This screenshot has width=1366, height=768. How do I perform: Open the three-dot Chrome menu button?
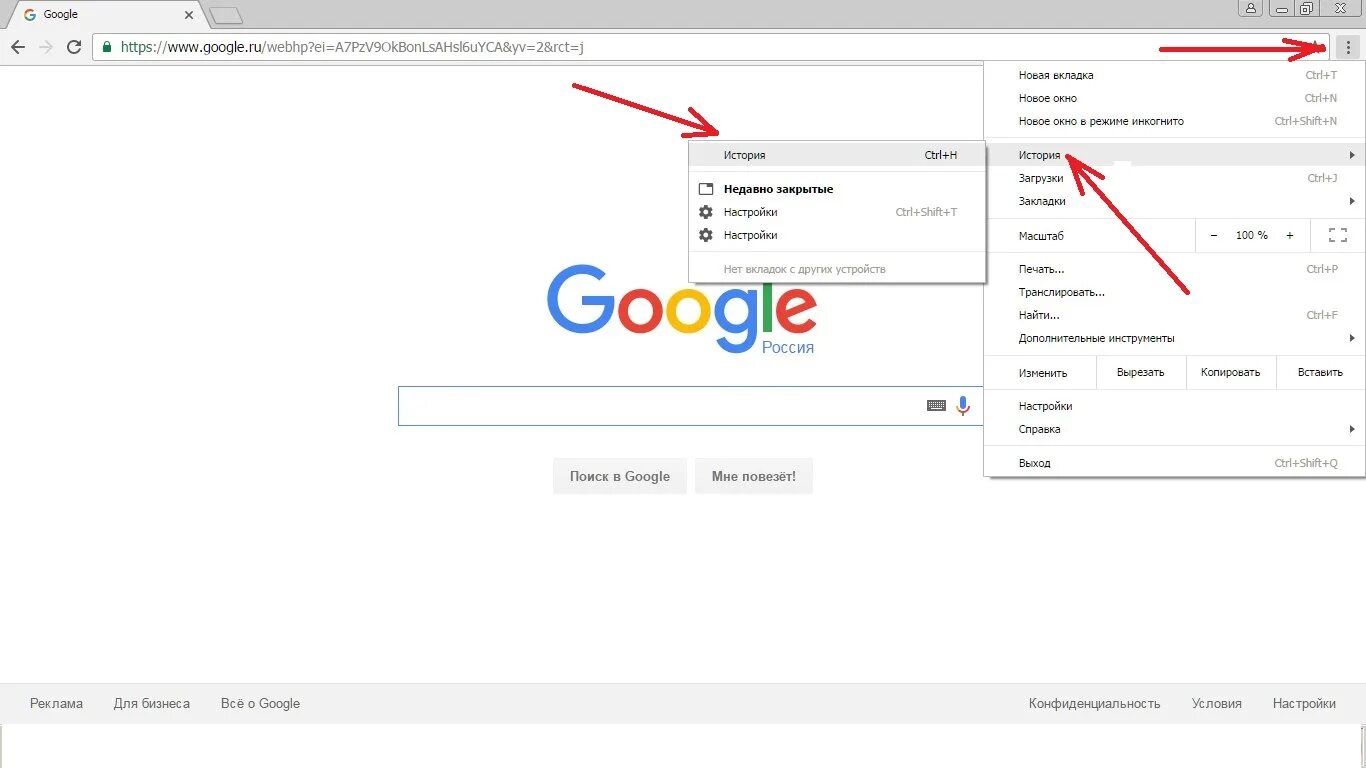coord(1347,47)
